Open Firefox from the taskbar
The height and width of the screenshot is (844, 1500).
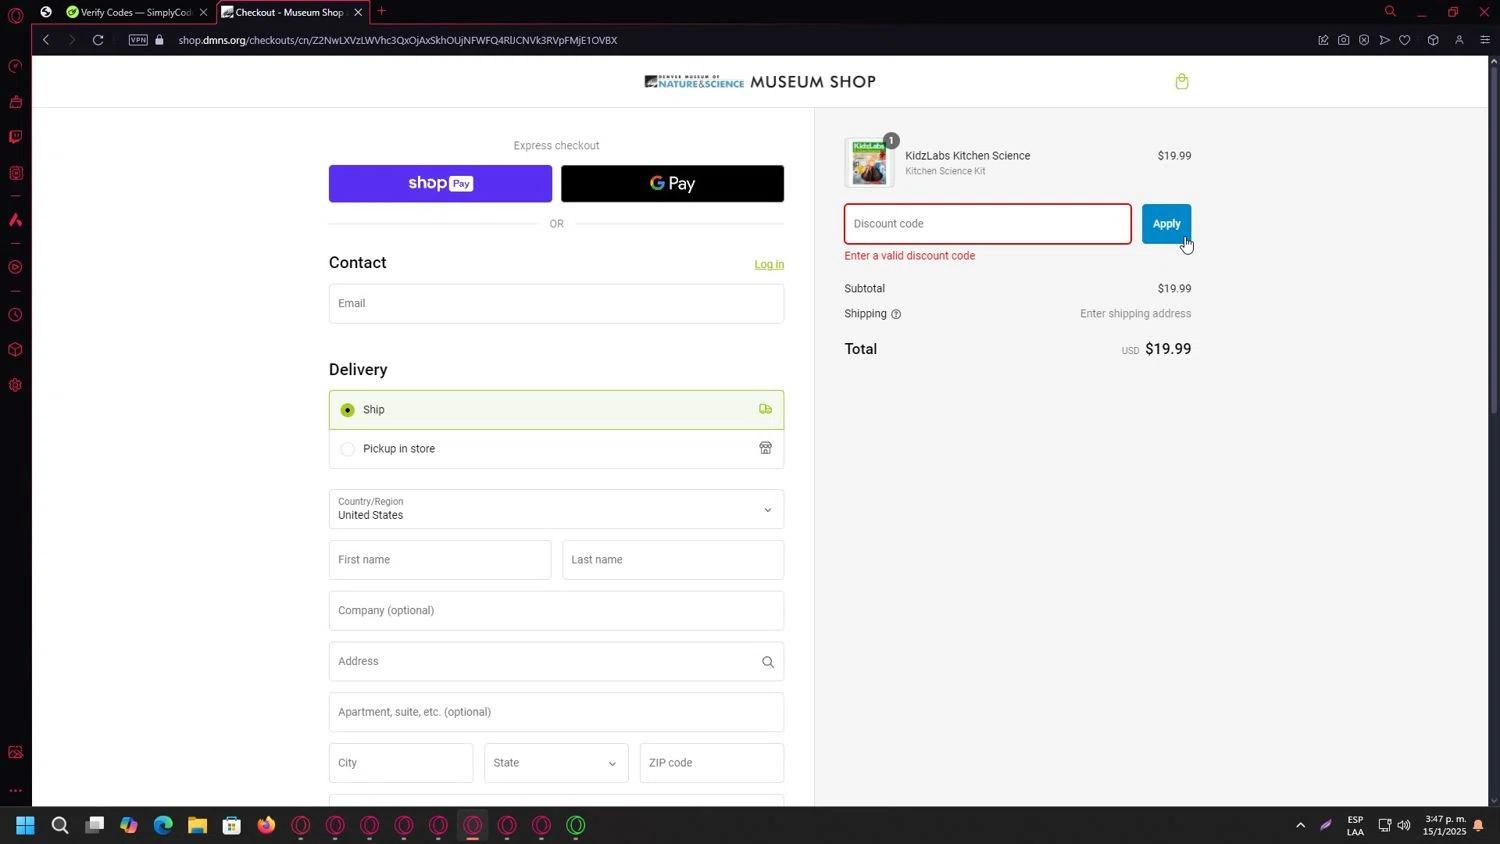pyautogui.click(x=266, y=825)
